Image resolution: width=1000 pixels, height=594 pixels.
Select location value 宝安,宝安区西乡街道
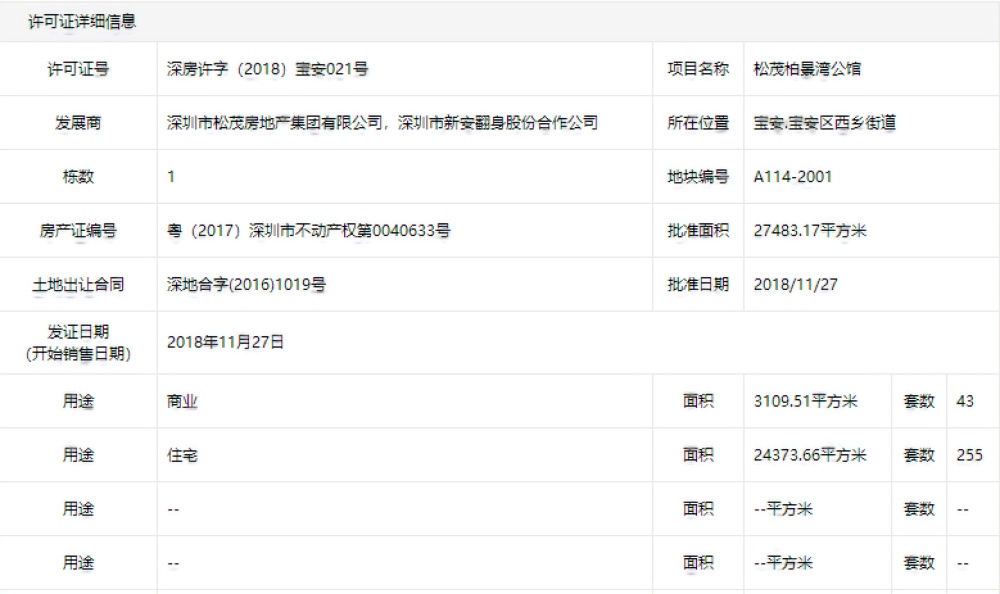click(x=825, y=123)
